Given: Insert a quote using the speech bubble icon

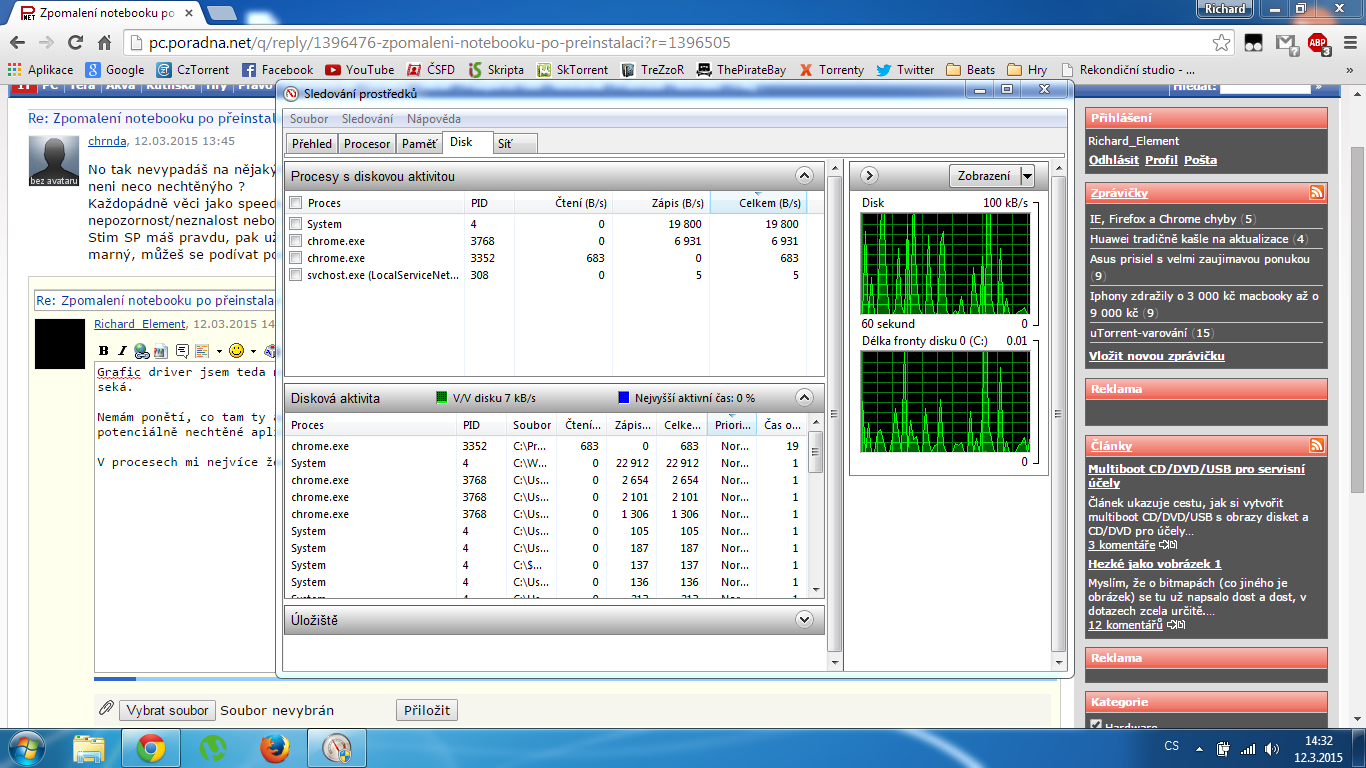Looking at the screenshot, I should (182, 351).
